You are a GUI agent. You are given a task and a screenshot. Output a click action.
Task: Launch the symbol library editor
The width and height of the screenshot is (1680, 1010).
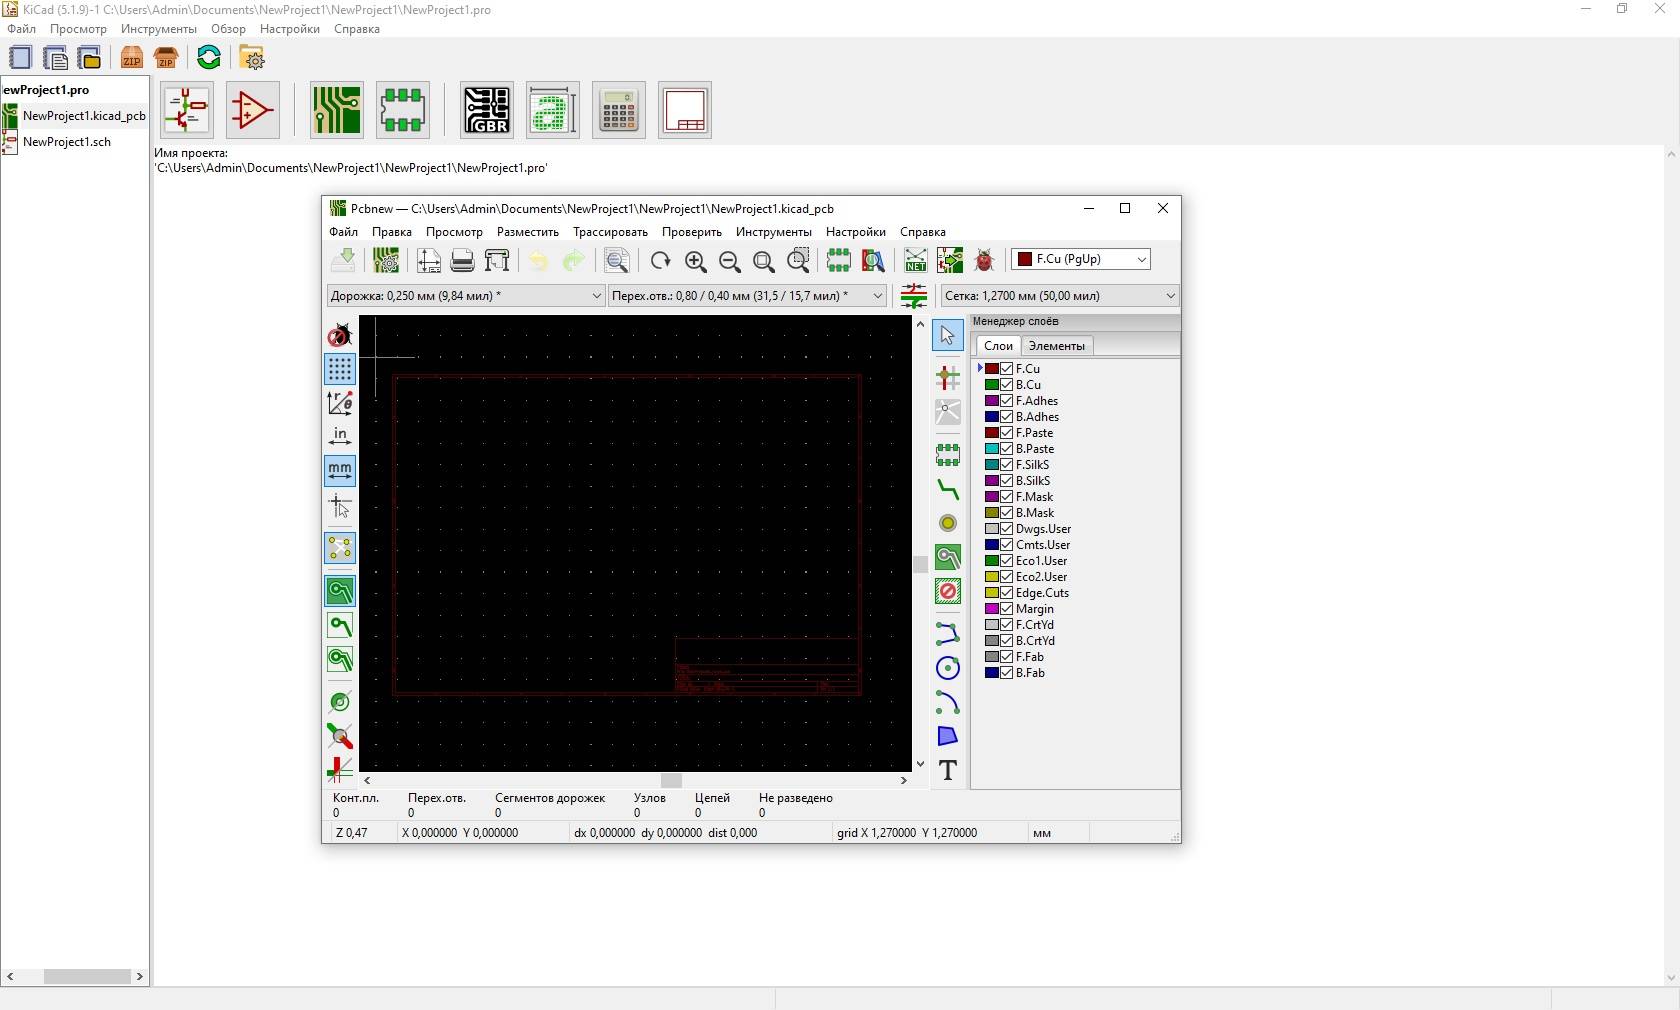(253, 110)
